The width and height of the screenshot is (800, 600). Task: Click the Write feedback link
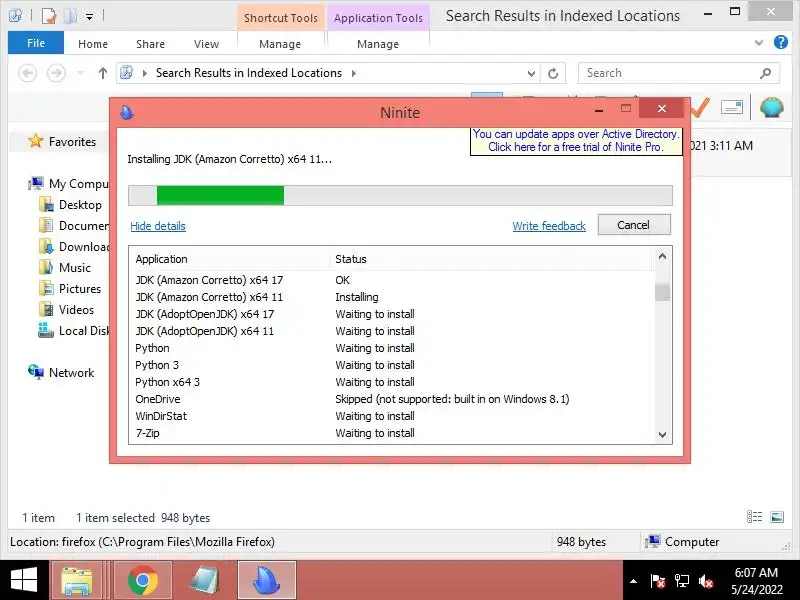[549, 226]
